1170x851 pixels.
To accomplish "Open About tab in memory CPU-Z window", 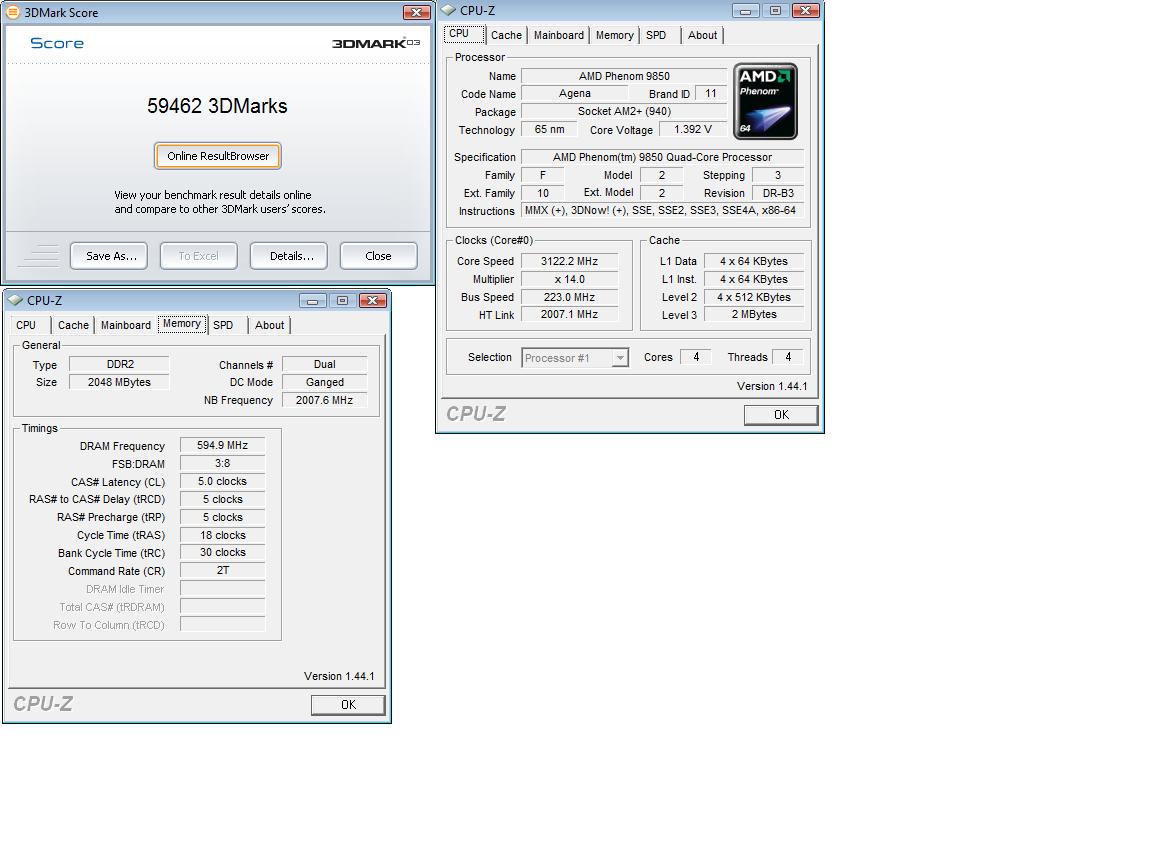I will (x=269, y=325).
